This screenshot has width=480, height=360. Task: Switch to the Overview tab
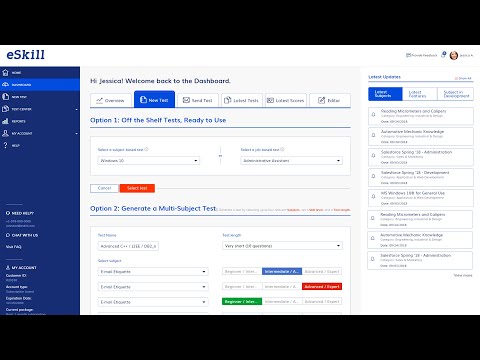click(x=111, y=100)
